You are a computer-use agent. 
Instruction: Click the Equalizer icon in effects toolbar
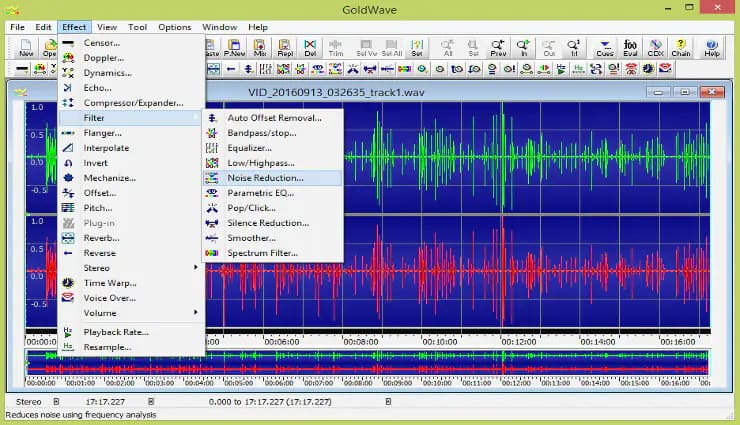(266, 69)
